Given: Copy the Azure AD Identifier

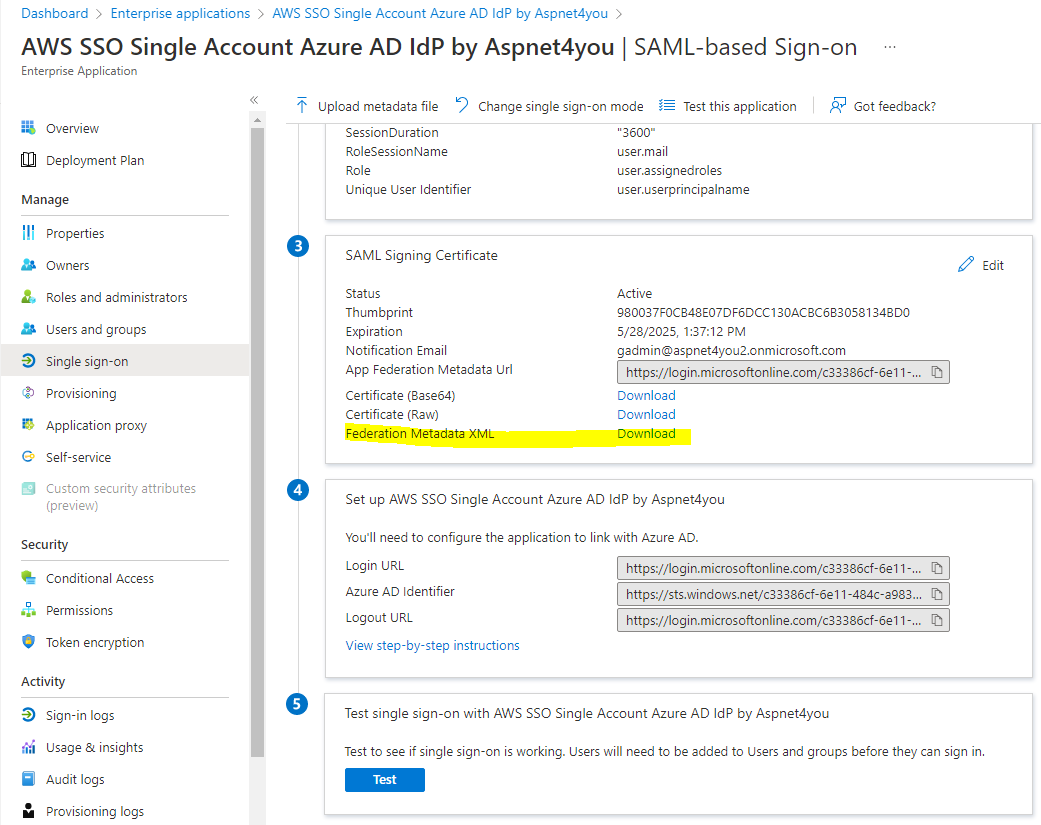Looking at the screenshot, I should click(x=937, y=594).
